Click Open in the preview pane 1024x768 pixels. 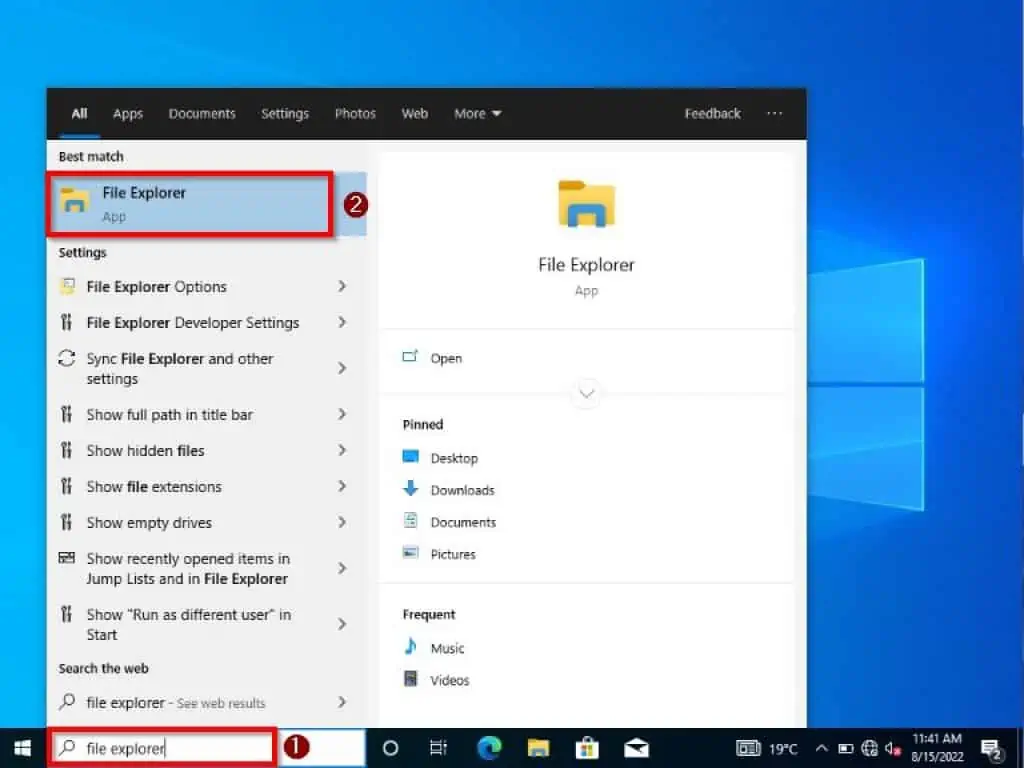[x=446, y=359]
